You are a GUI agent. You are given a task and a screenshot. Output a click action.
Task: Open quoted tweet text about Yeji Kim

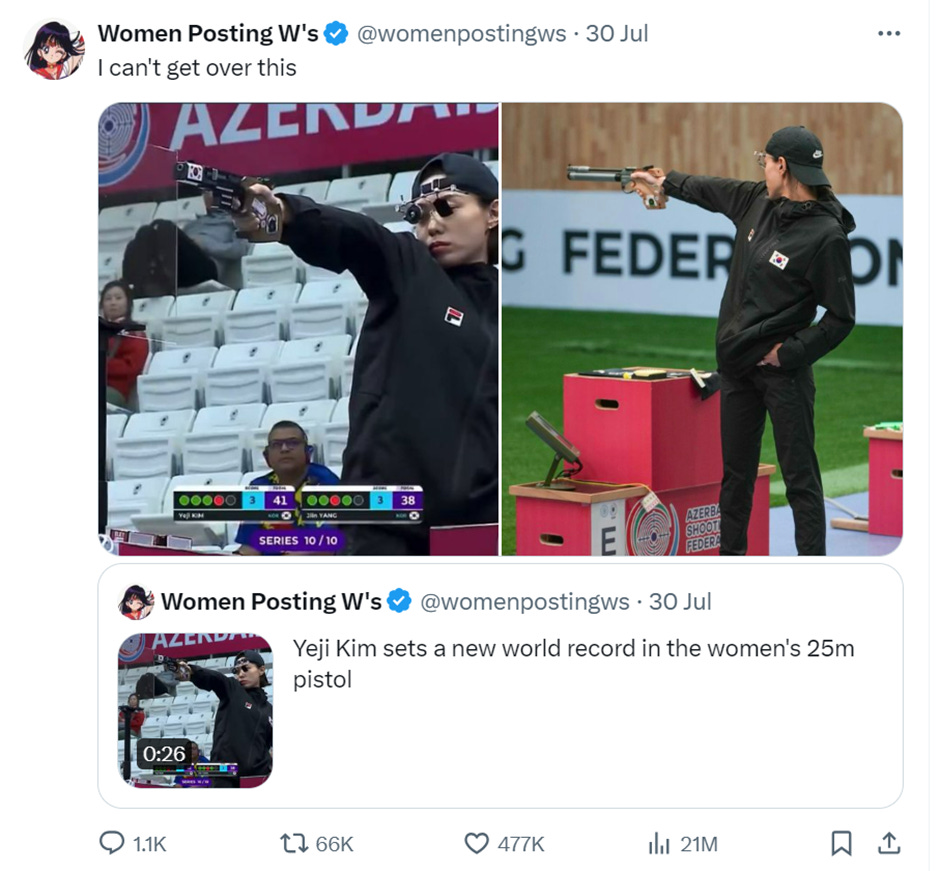tap(573, 664)
